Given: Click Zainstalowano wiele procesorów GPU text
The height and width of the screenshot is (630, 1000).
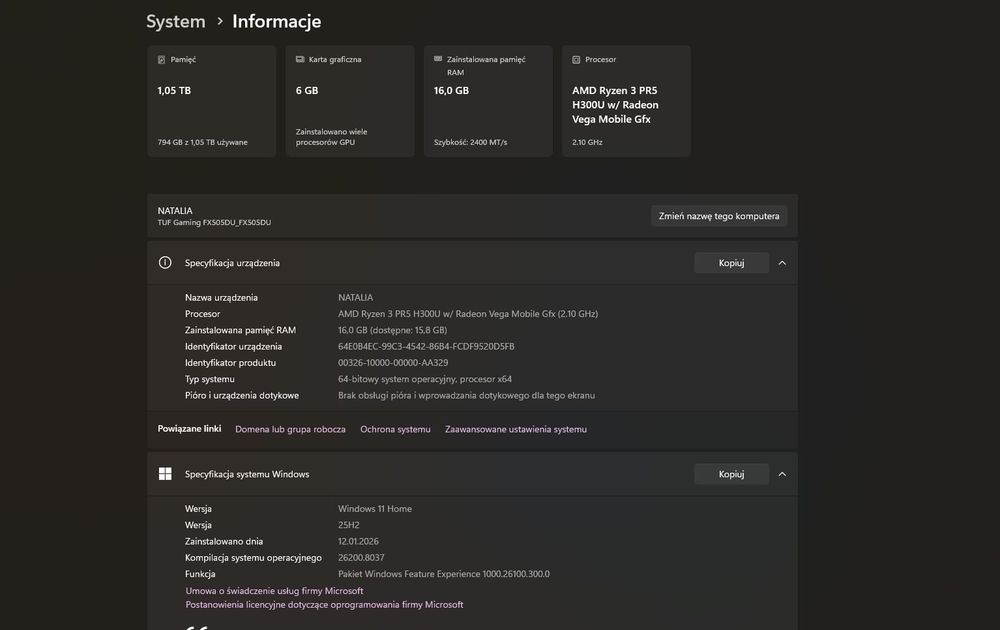Looking at the screenshot, I should (332, 137).
